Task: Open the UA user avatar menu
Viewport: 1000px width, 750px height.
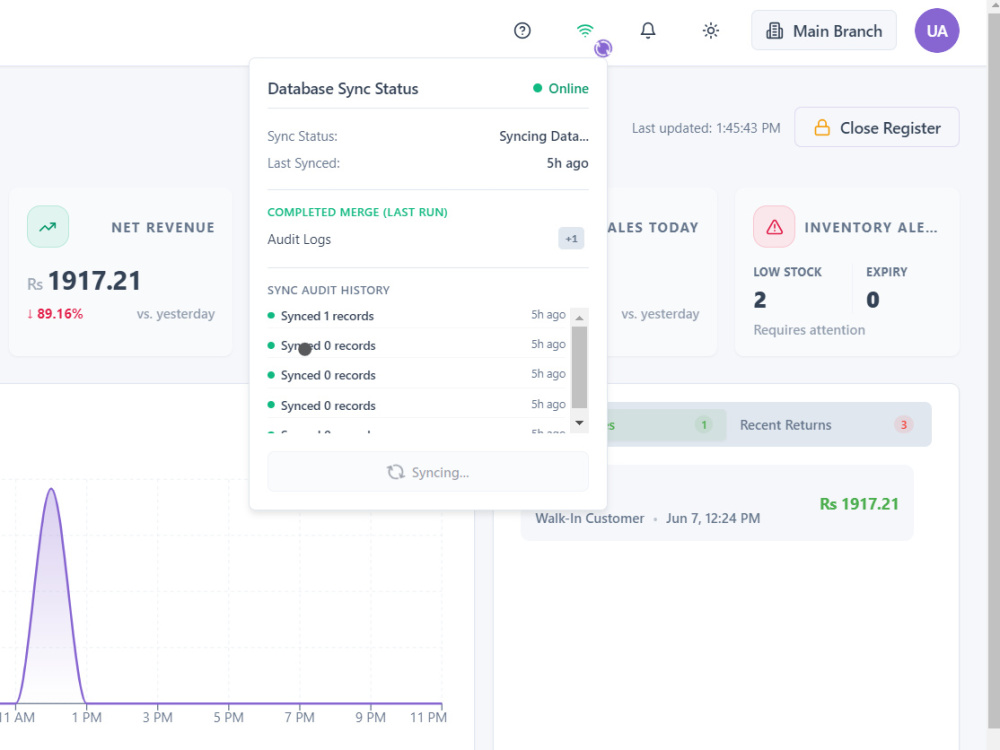Action: (936, 31)
